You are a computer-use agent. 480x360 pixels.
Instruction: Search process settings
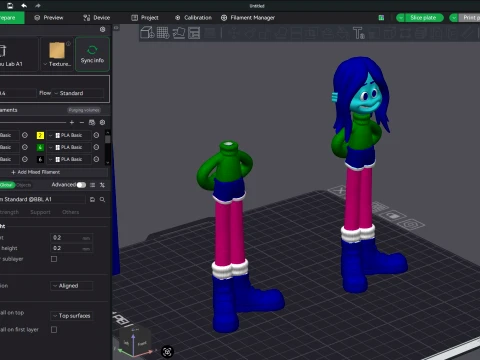(x=102, y=199)
